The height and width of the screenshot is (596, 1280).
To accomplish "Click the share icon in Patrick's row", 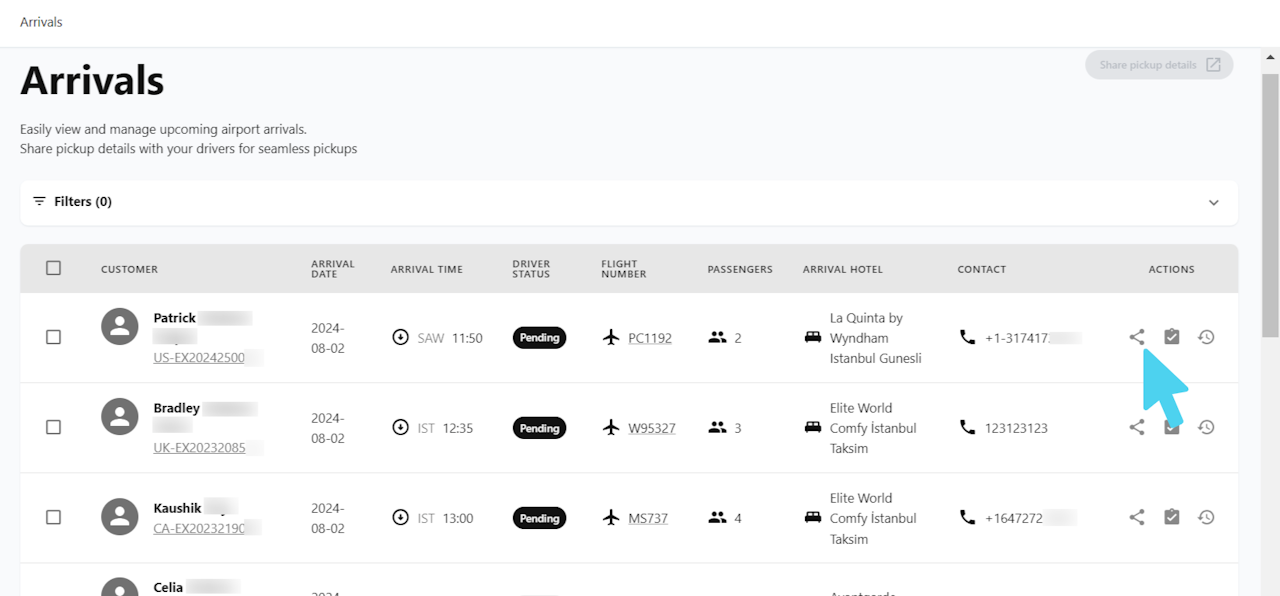I will (1137, 337).
